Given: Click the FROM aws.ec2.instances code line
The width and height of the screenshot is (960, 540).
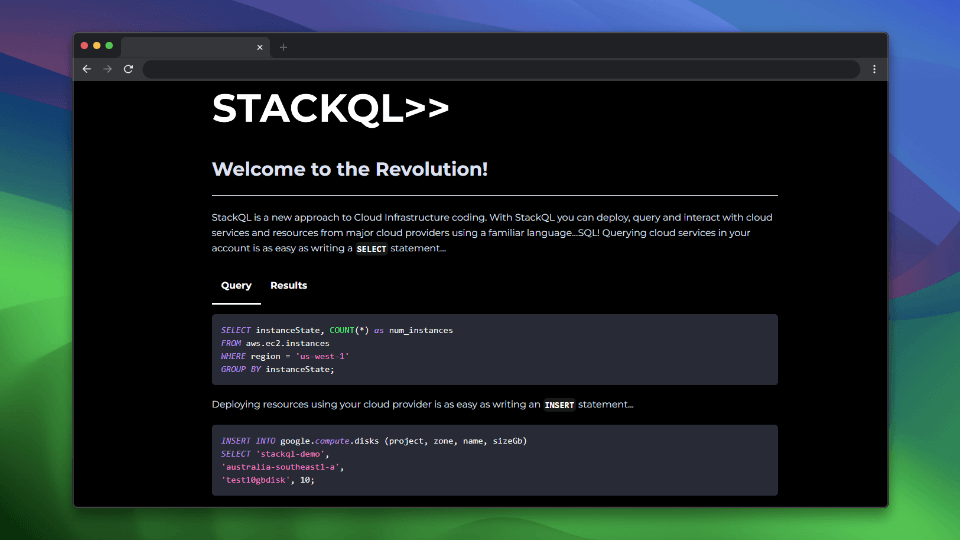Looking at the screenshot, I should (x=275, y=343).
